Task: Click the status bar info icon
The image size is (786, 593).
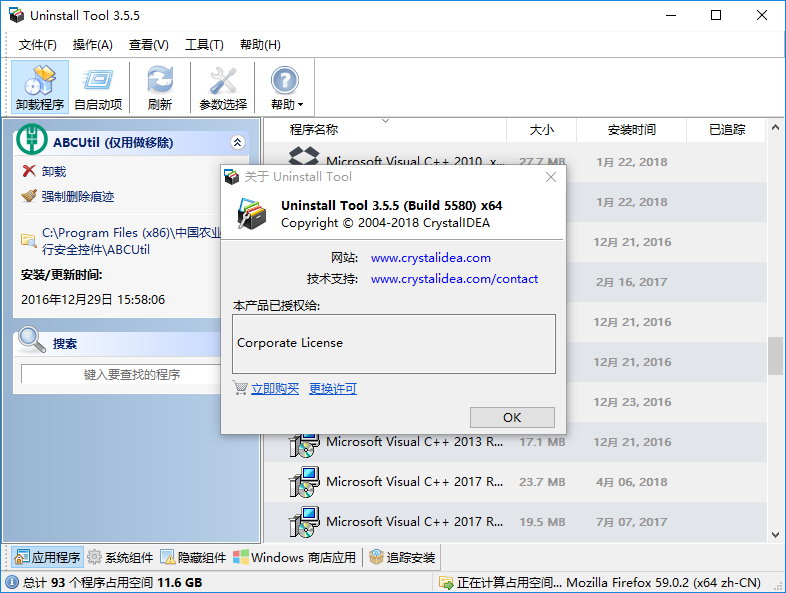Action: [12, 582]
